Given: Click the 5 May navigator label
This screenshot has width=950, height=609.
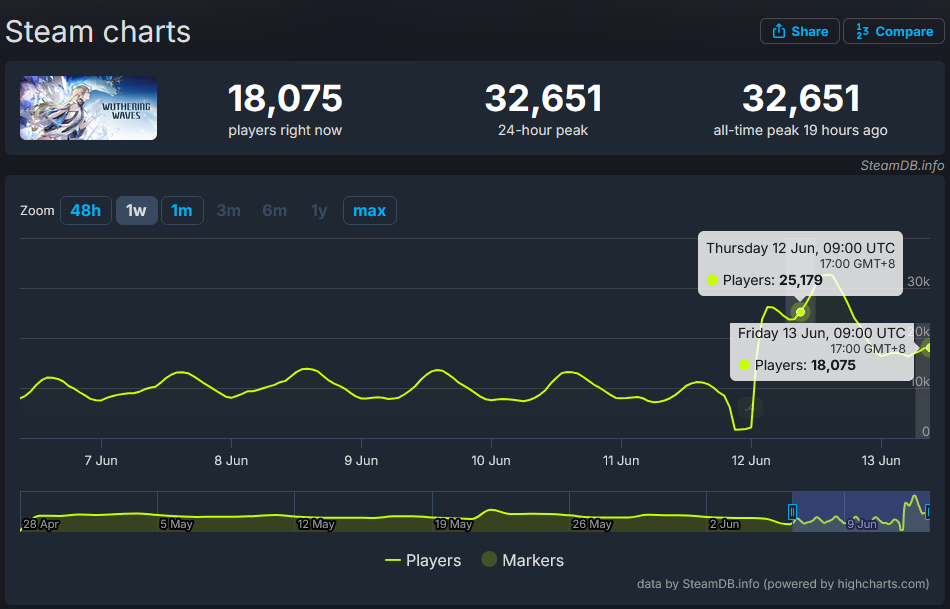Looking at the screenshot, I should coord(176,524).
